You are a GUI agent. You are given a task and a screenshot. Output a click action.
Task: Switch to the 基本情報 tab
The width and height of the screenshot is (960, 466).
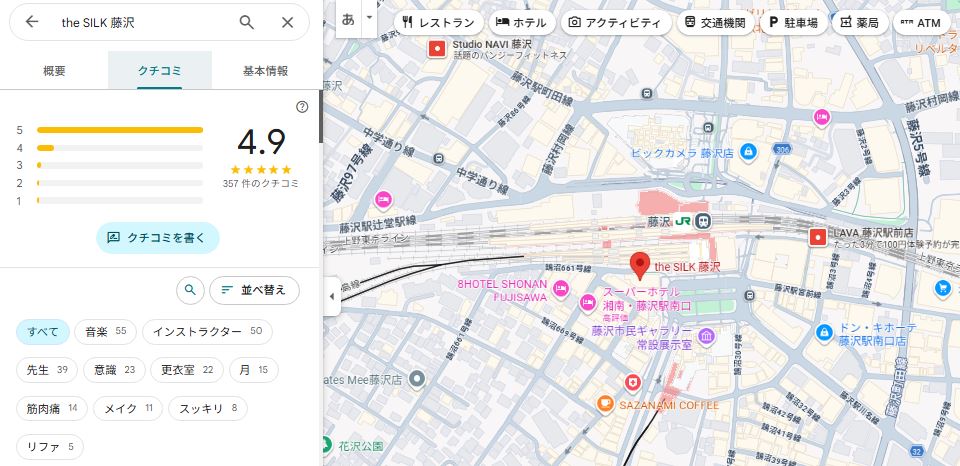265,71
